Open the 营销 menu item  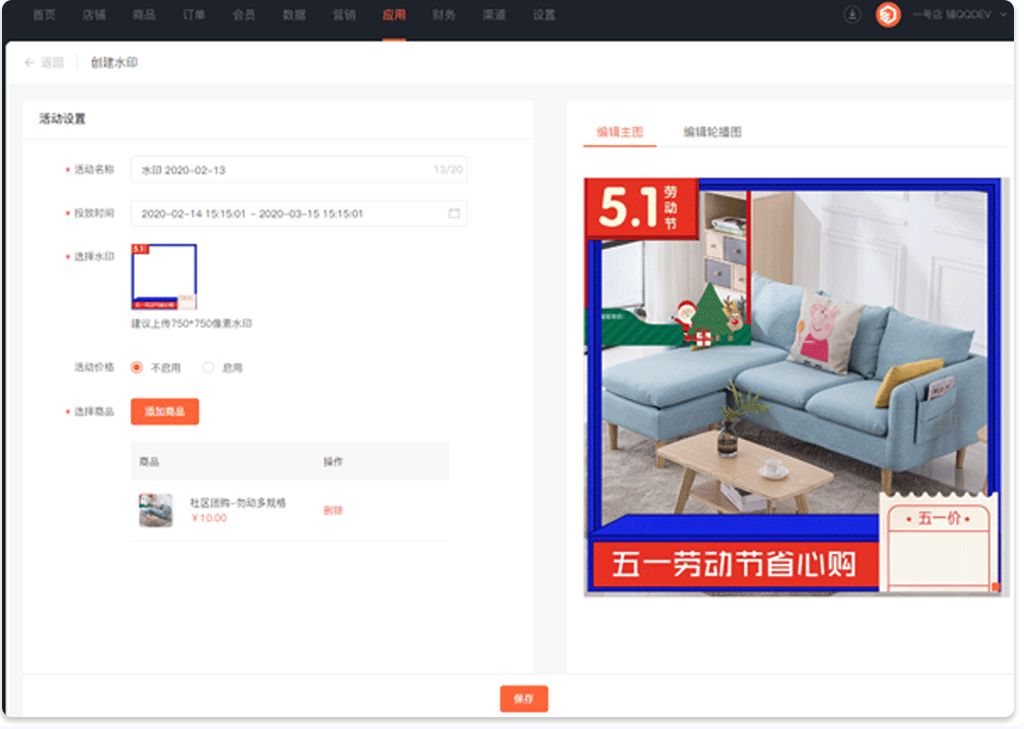click(x=344, y=15)
